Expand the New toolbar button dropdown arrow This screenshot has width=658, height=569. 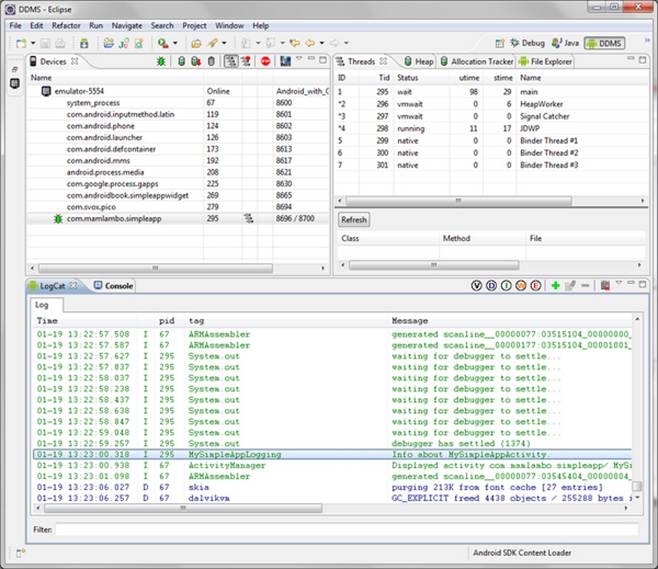click(33, 44)
